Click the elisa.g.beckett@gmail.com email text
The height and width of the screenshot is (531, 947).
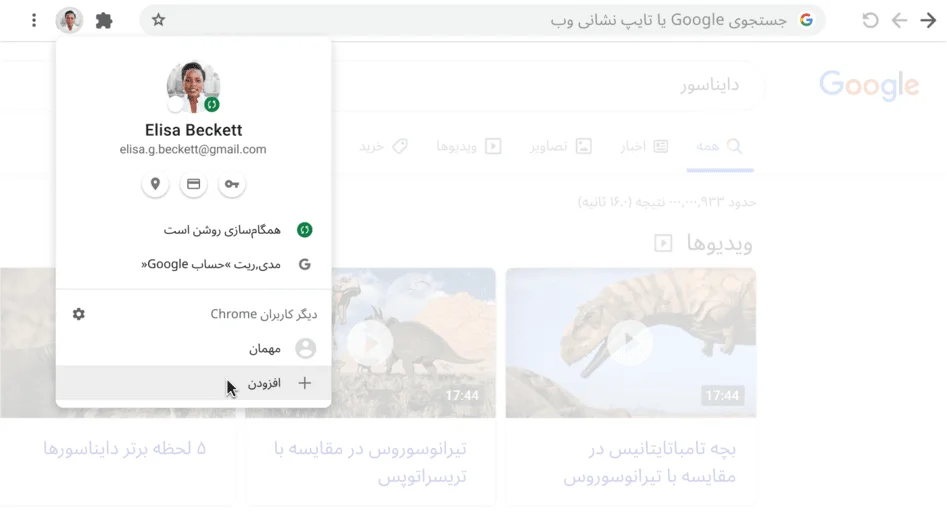pyautogui.click(x=193, y=149)
